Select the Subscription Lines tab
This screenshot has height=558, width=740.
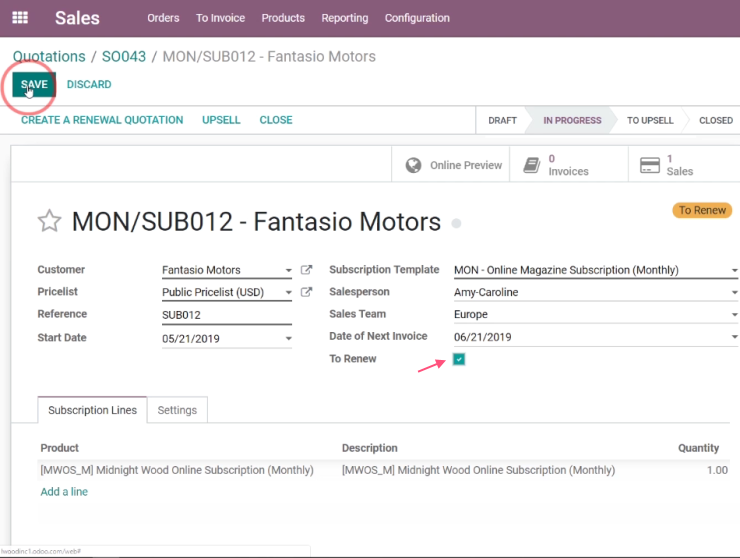click(x=92, y=410)
